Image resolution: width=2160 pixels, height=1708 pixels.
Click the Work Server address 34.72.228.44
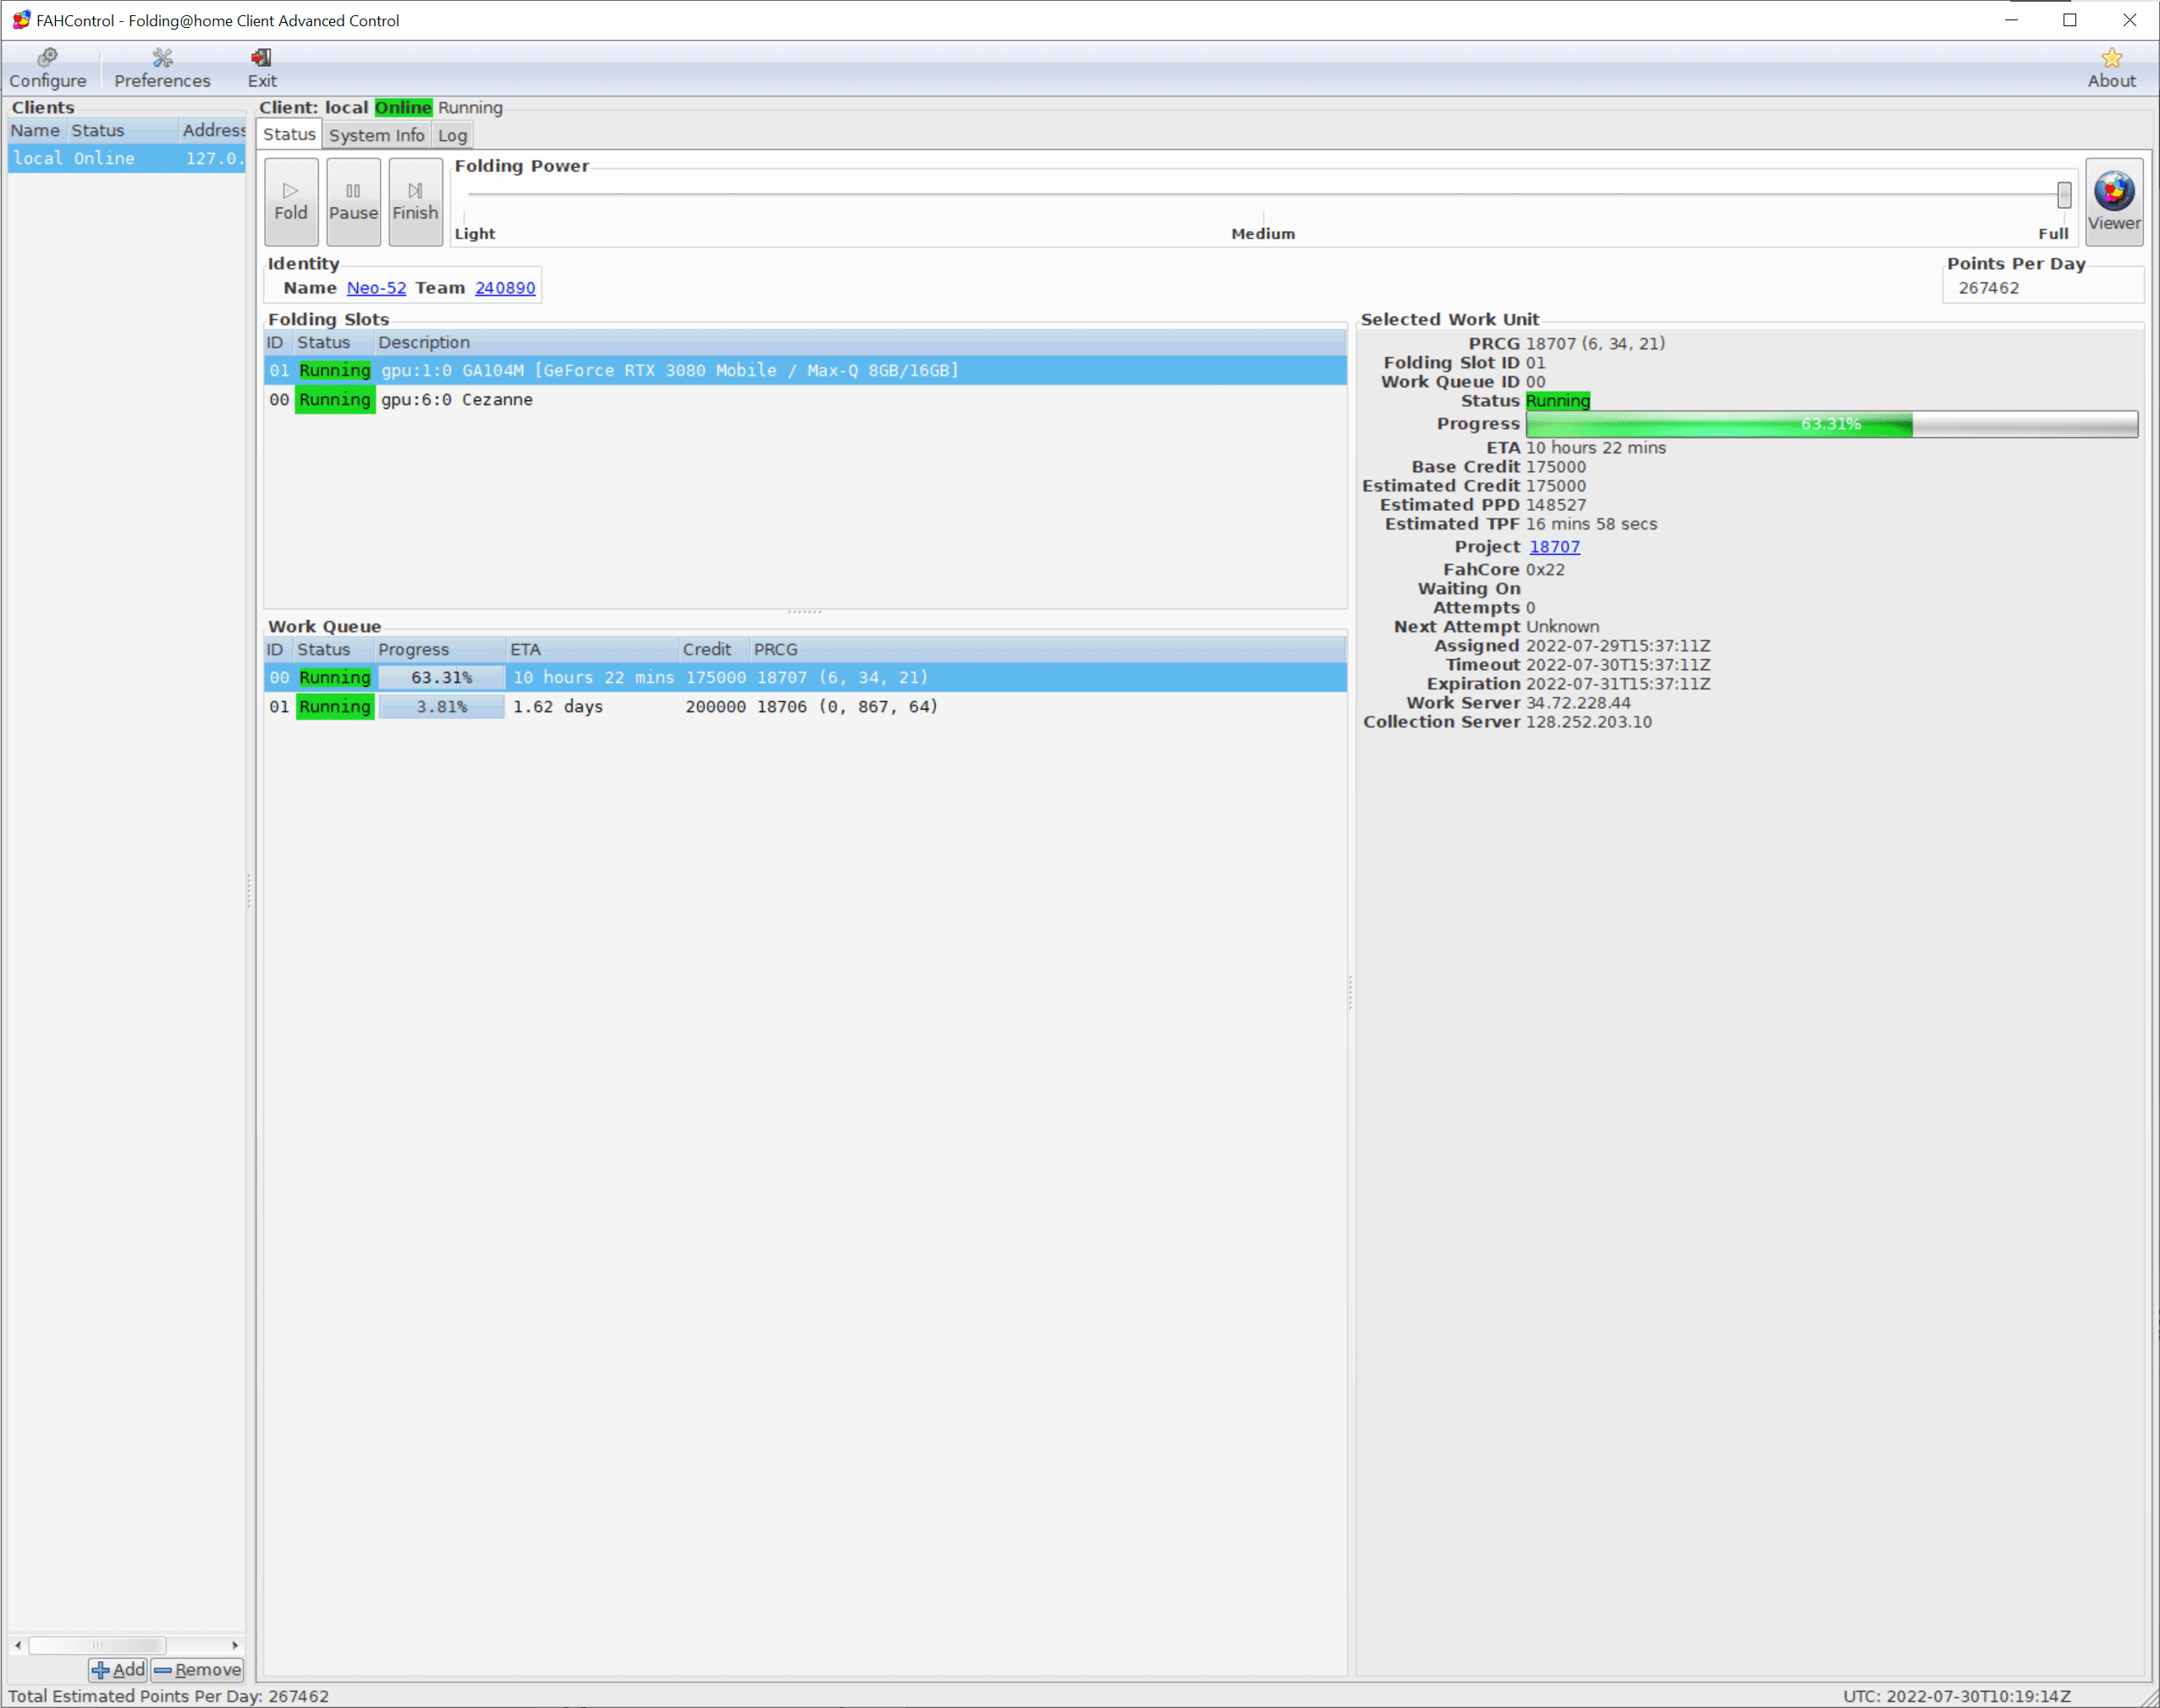point(1578,703)
